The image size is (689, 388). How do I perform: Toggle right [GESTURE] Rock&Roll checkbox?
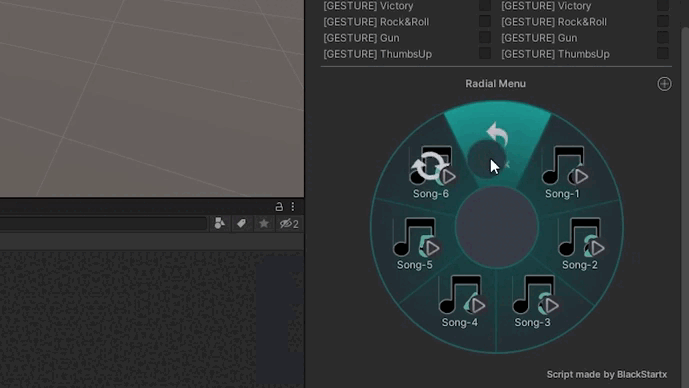coord(663,21)
